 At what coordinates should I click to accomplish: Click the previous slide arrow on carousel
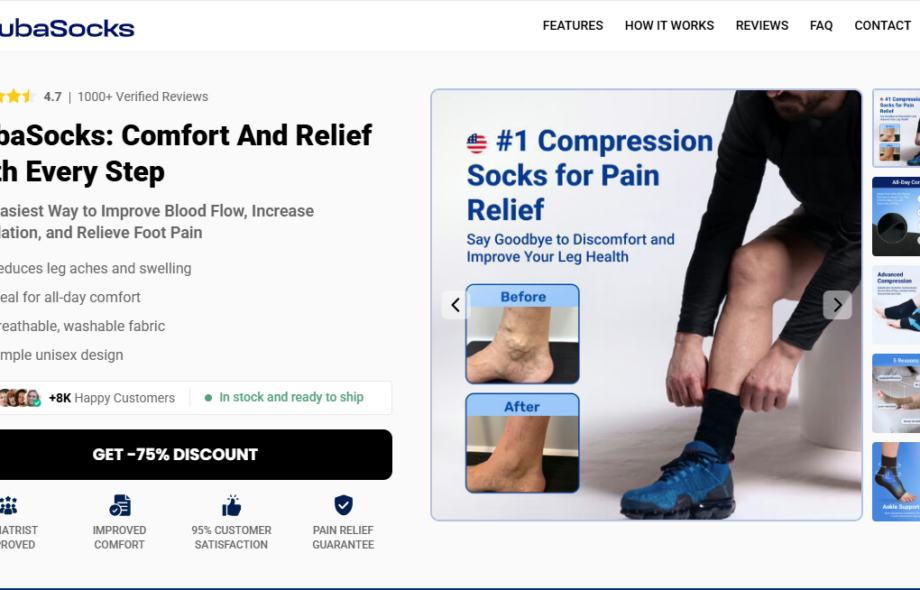point(455,305)
